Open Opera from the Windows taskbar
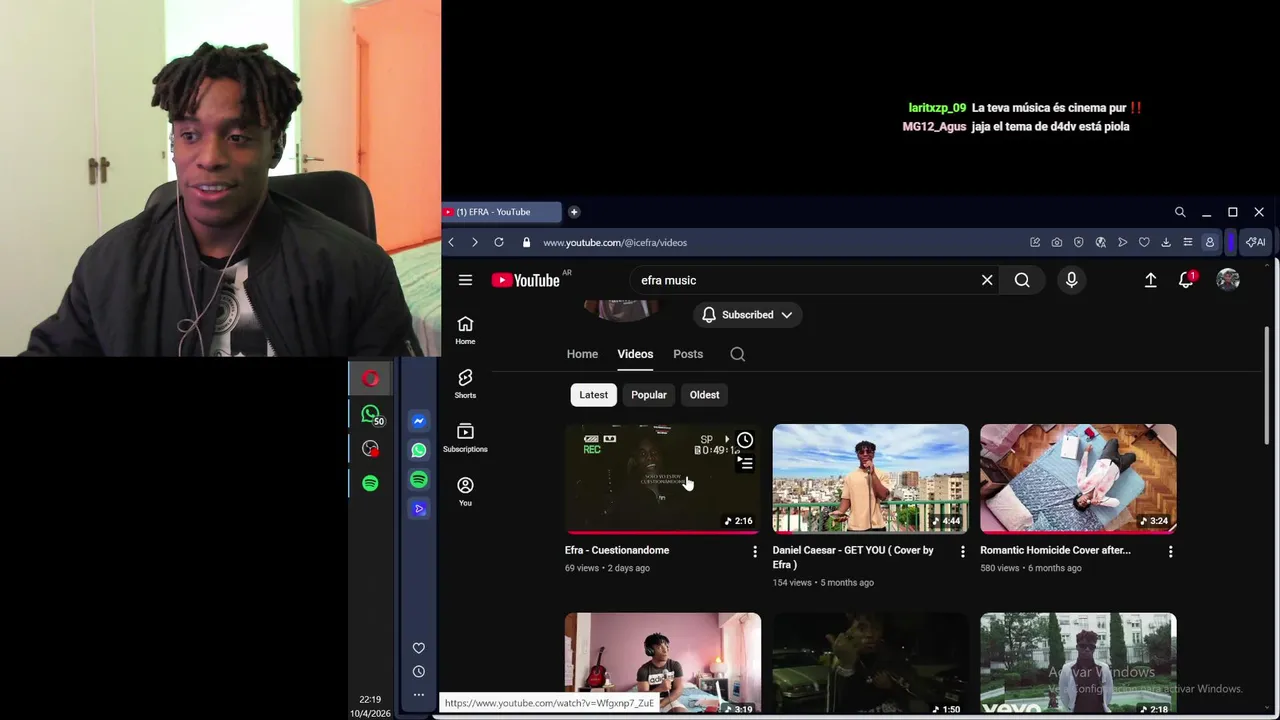Screen dimensions: 1280x720 (x=371, y=379)
